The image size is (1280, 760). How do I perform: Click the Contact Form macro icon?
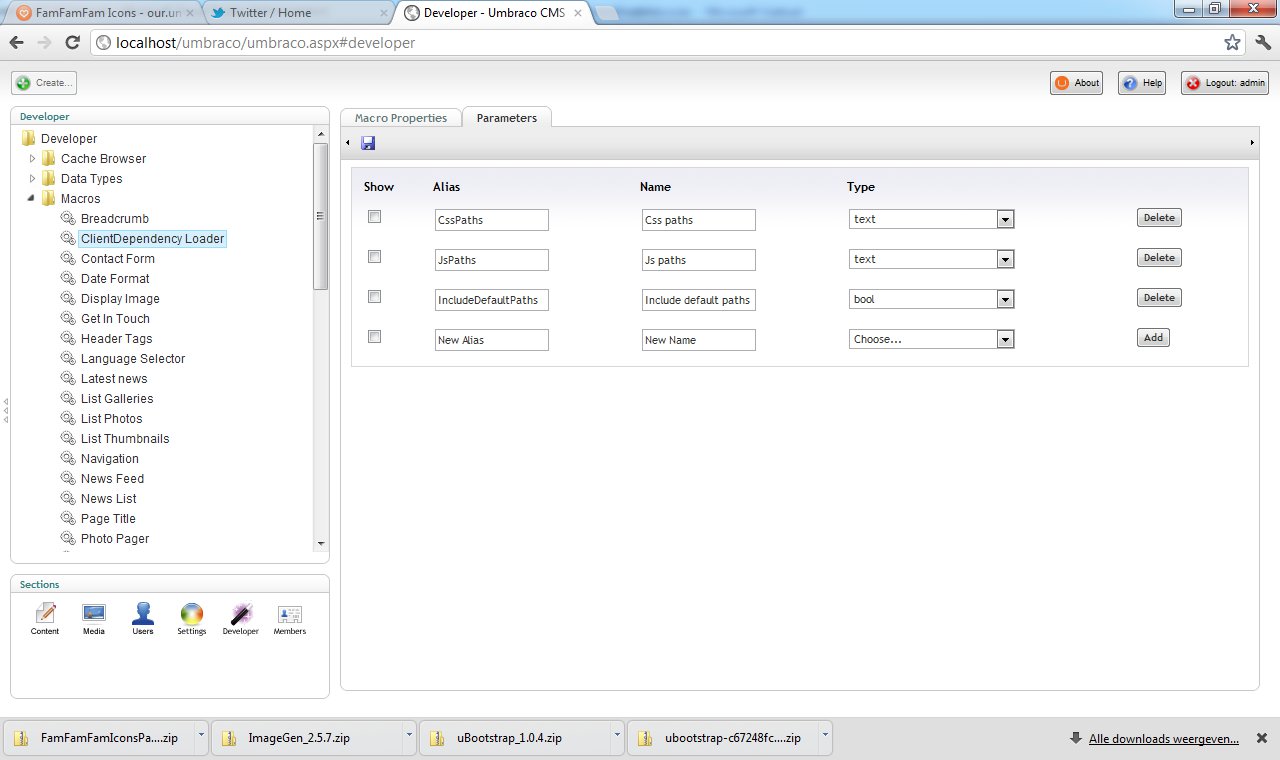point(68,259)
